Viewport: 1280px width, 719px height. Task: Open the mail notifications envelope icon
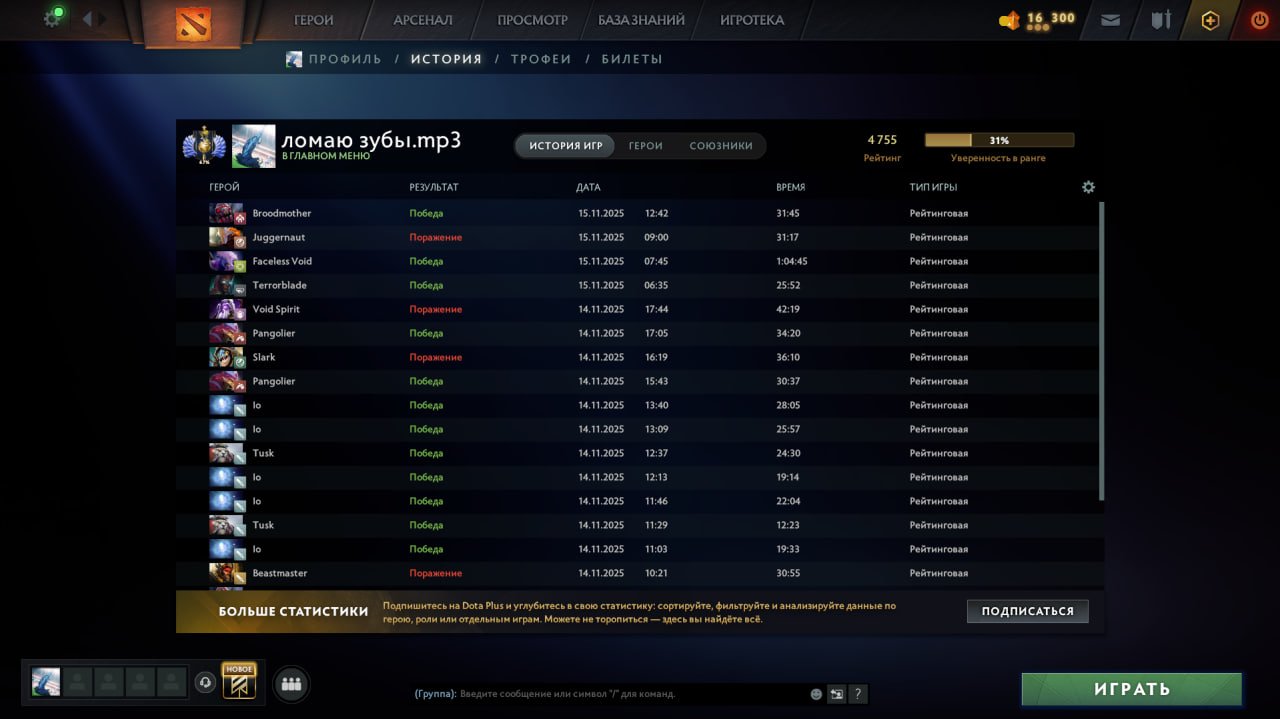click(x=1110, y=18)
